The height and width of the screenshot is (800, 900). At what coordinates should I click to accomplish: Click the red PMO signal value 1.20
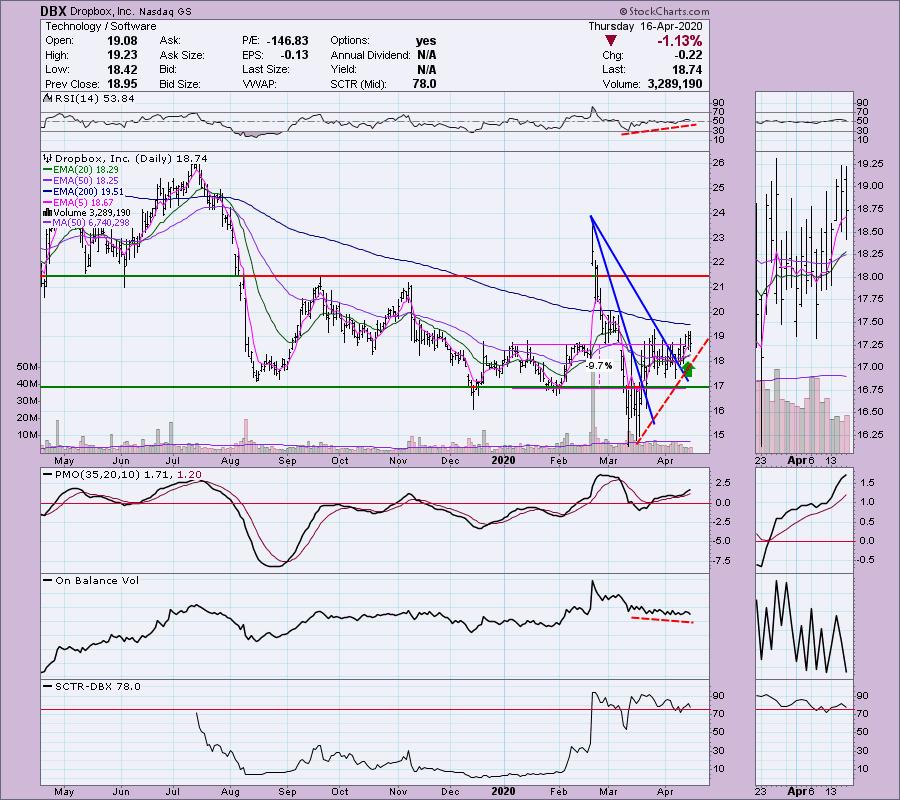[189, 475]
